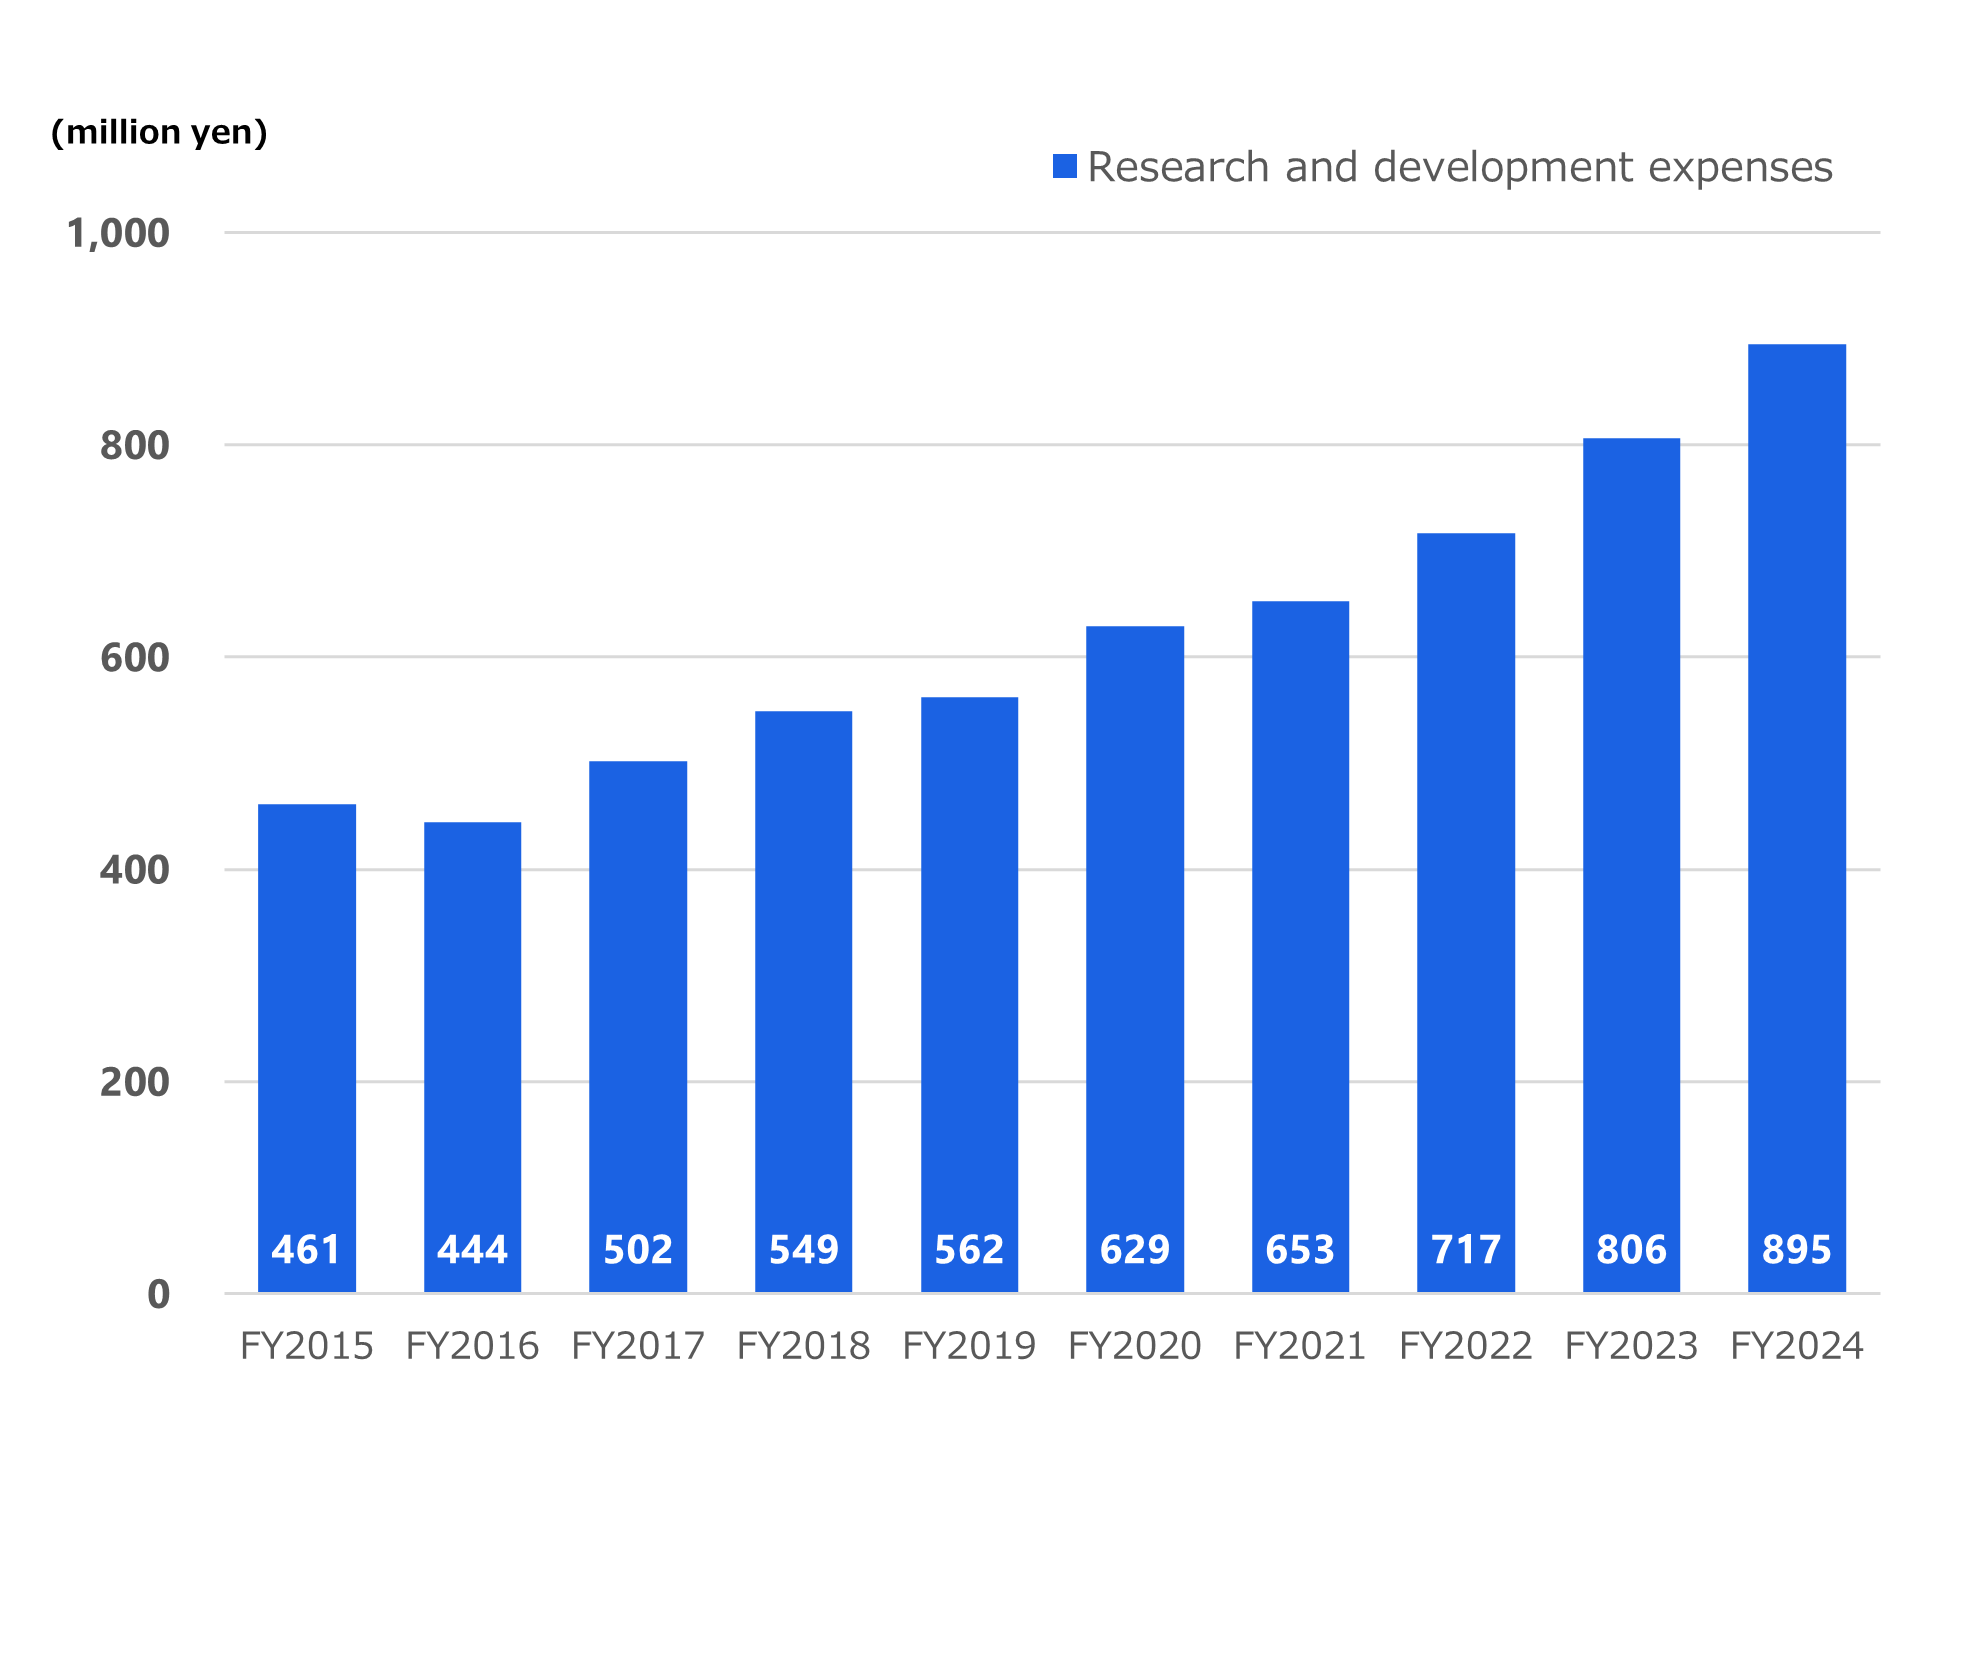Click the FY2024 axis label
Image resolution: width=1986 pixels, height=1667 pixels.
(1797, 1347)
